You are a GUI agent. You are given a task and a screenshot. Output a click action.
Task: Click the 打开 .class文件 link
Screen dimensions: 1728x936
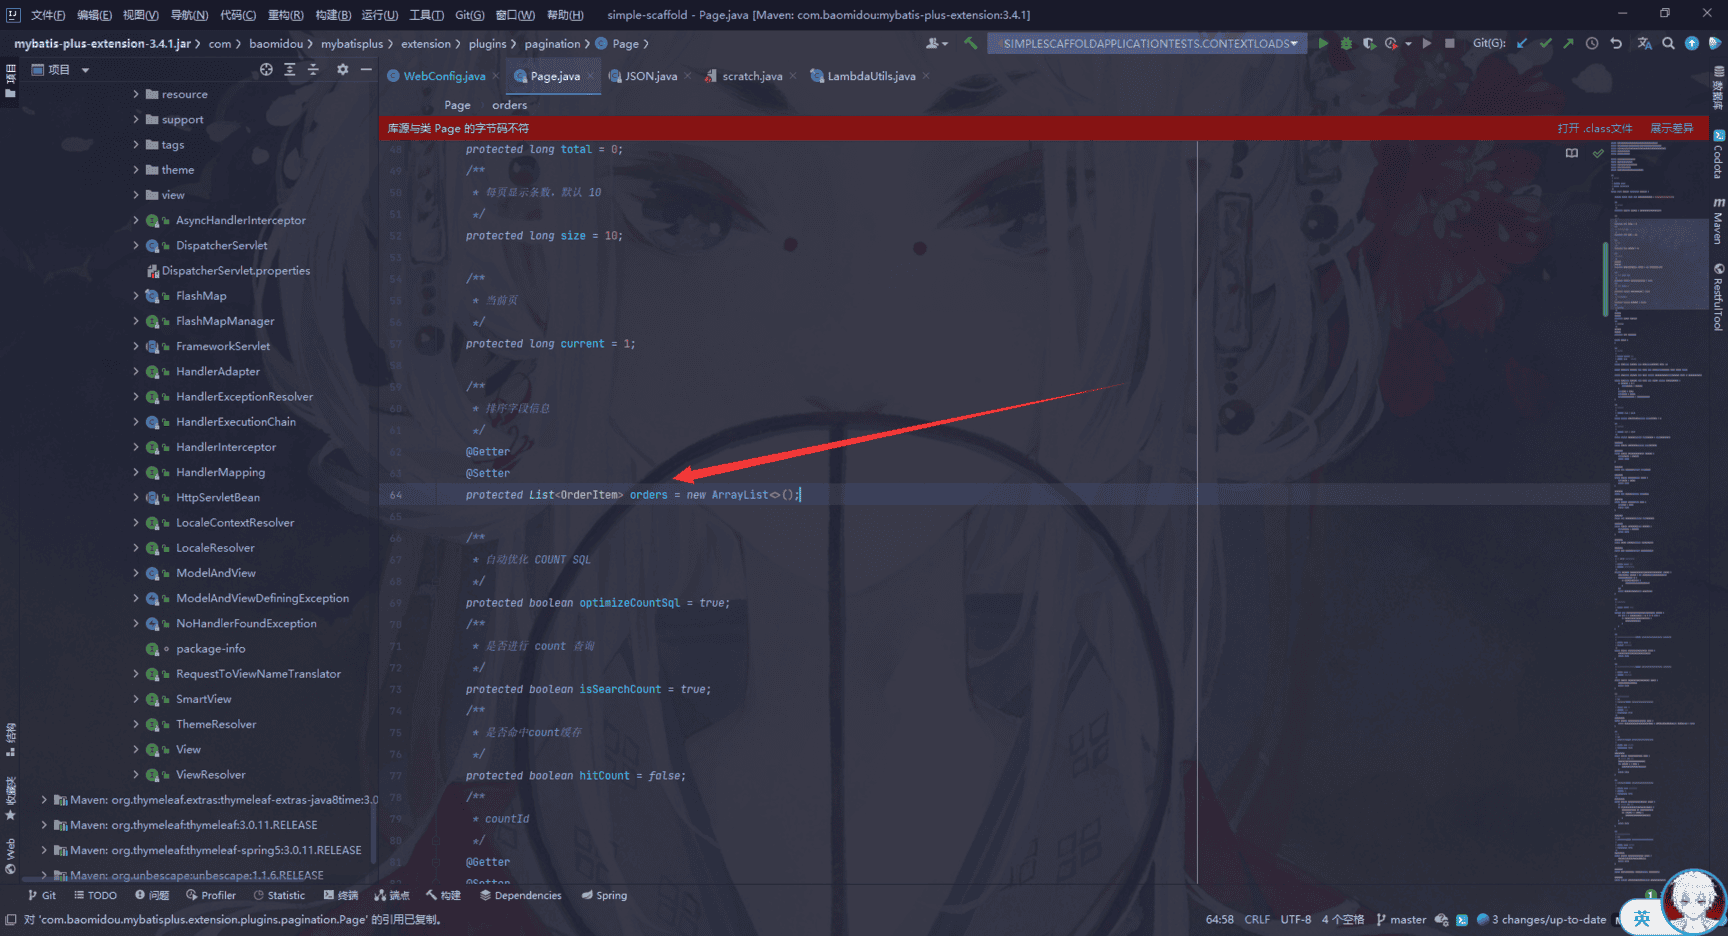(x=1594, y=129)
